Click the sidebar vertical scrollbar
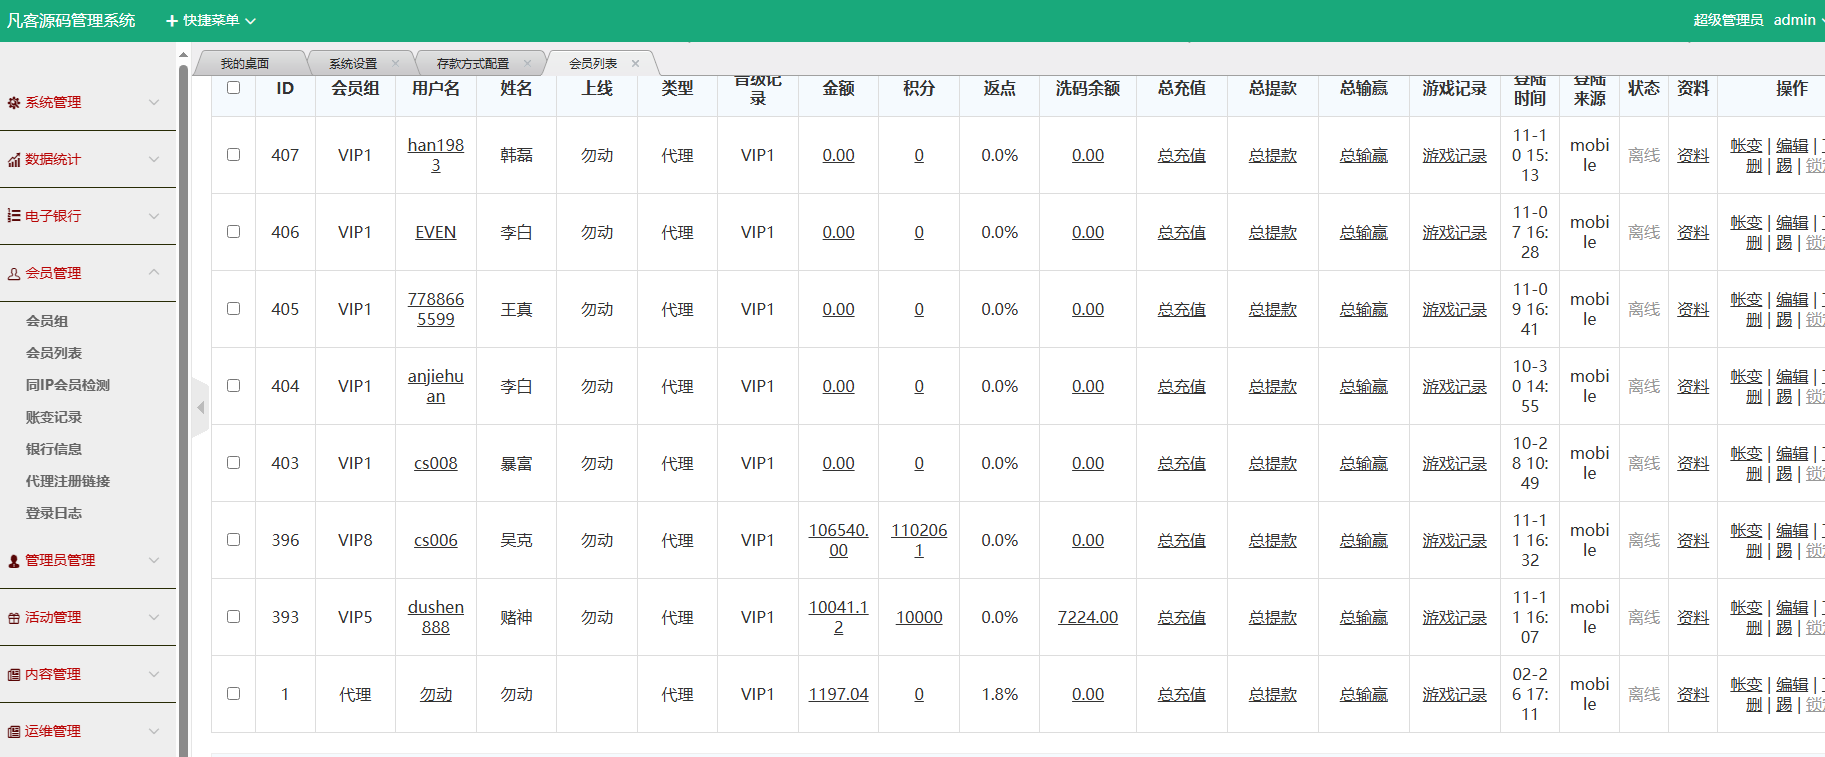1825x757 pixels. [183, 400]
